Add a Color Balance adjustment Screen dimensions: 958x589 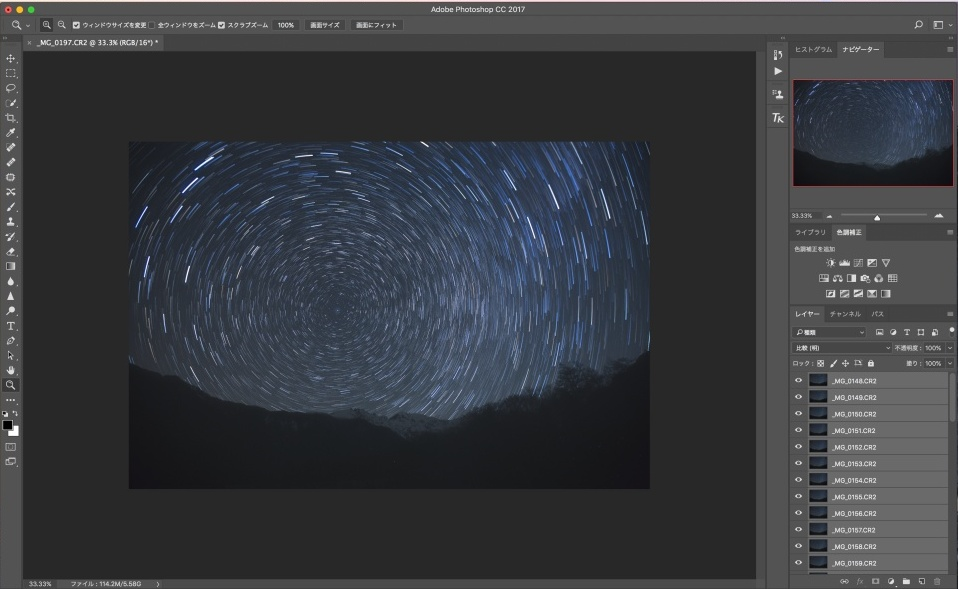tap(838, 278)
